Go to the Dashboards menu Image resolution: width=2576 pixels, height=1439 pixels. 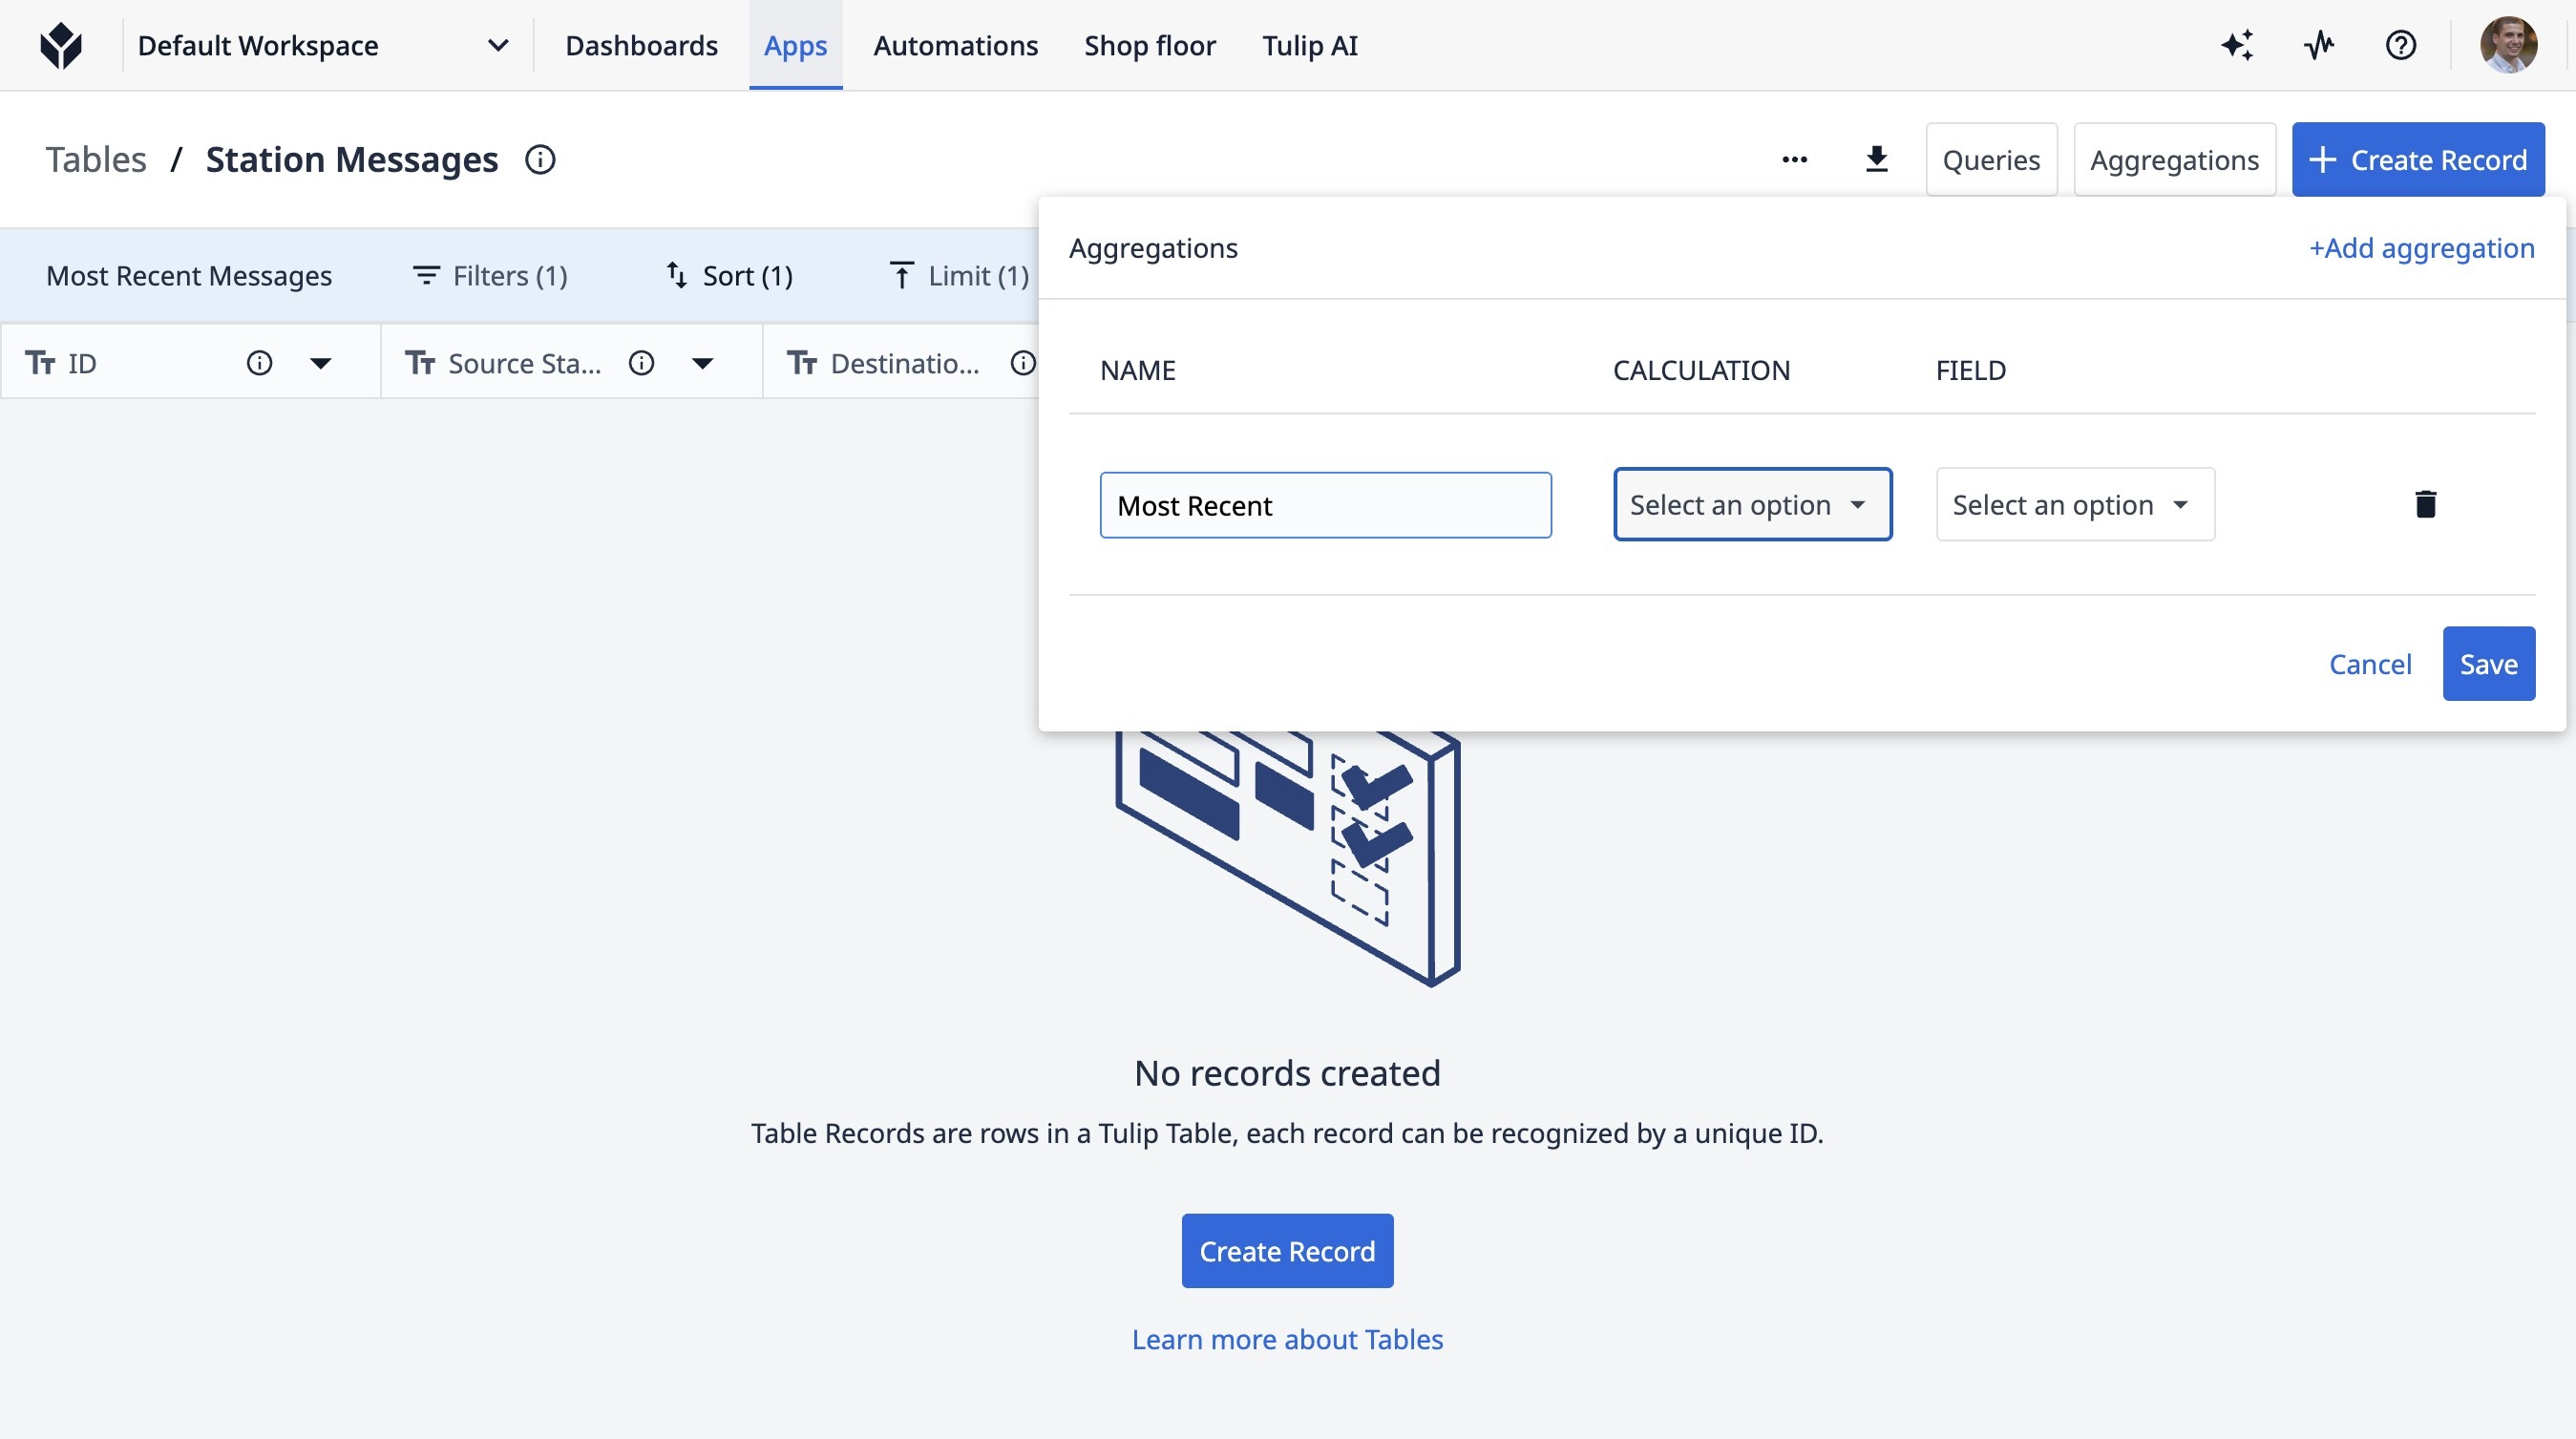coord(641,45)
